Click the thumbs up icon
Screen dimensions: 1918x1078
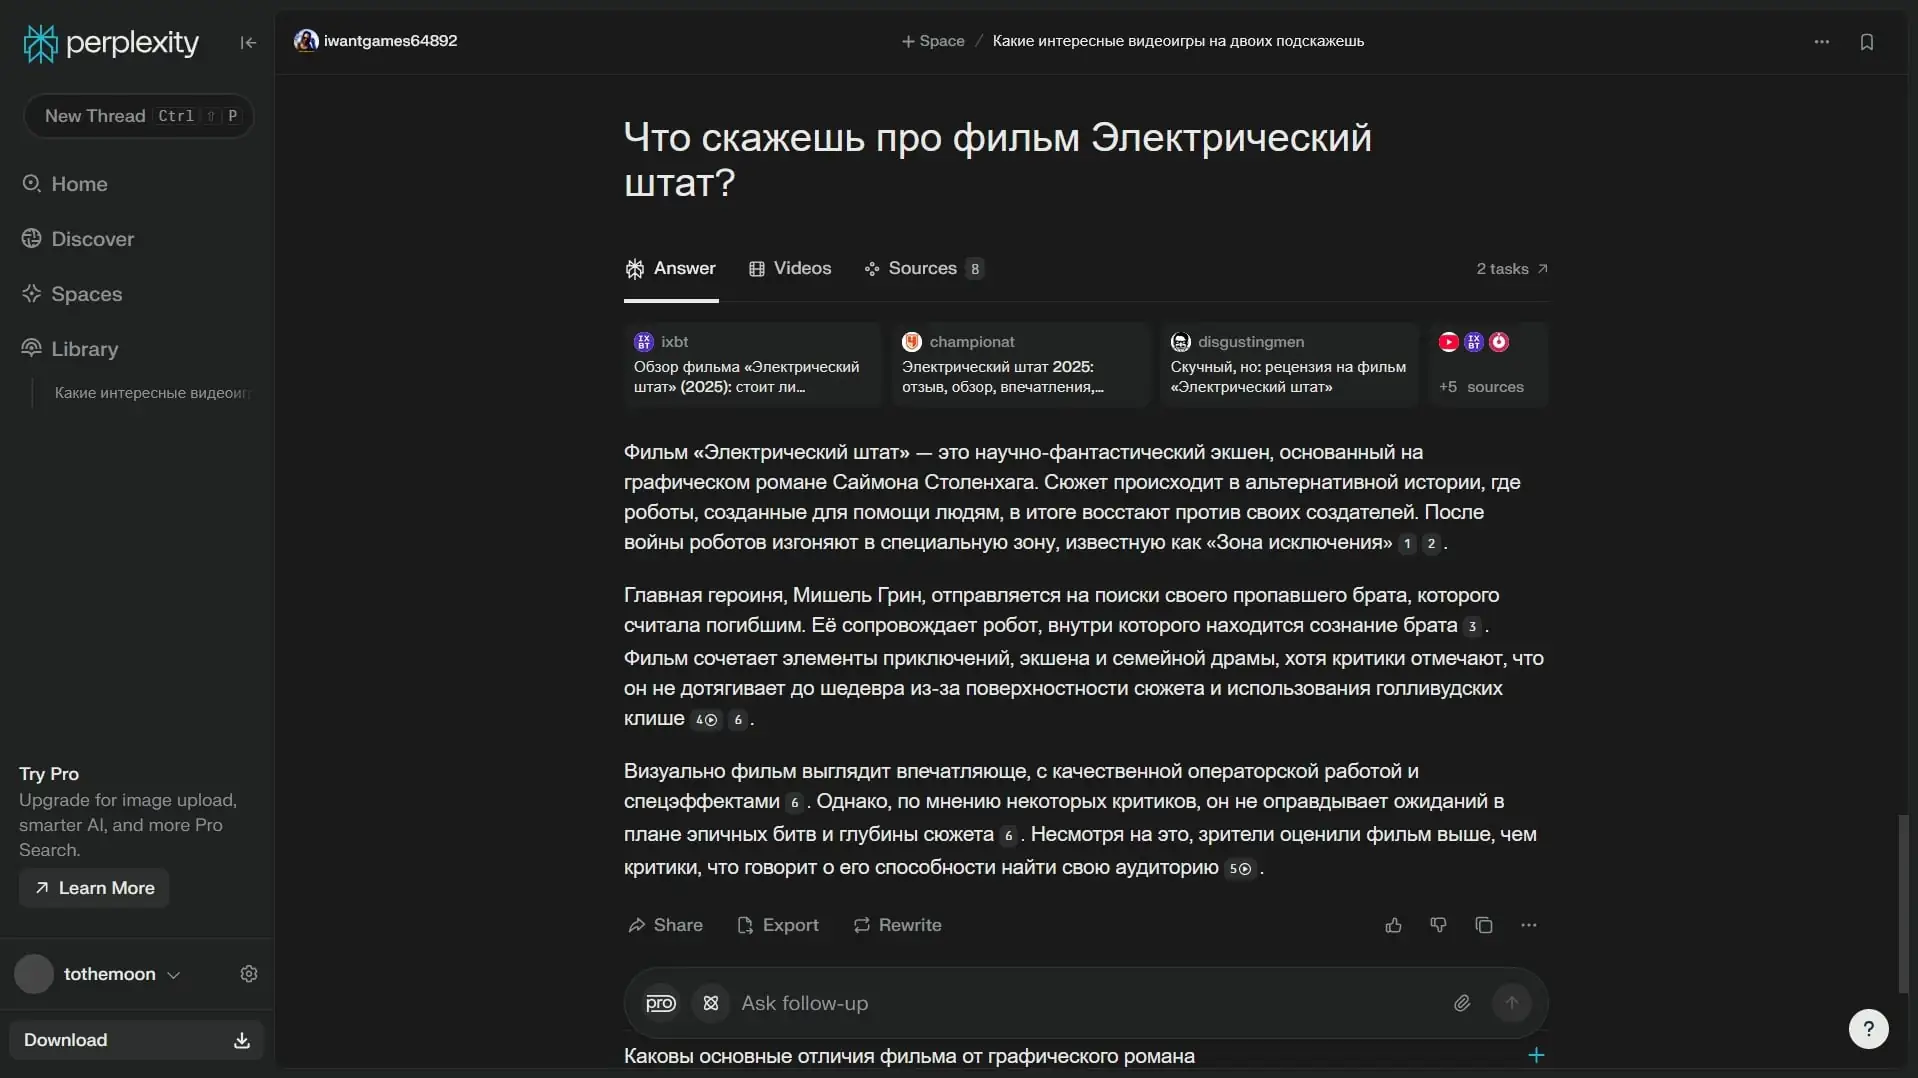click(x=1393, y=925)
